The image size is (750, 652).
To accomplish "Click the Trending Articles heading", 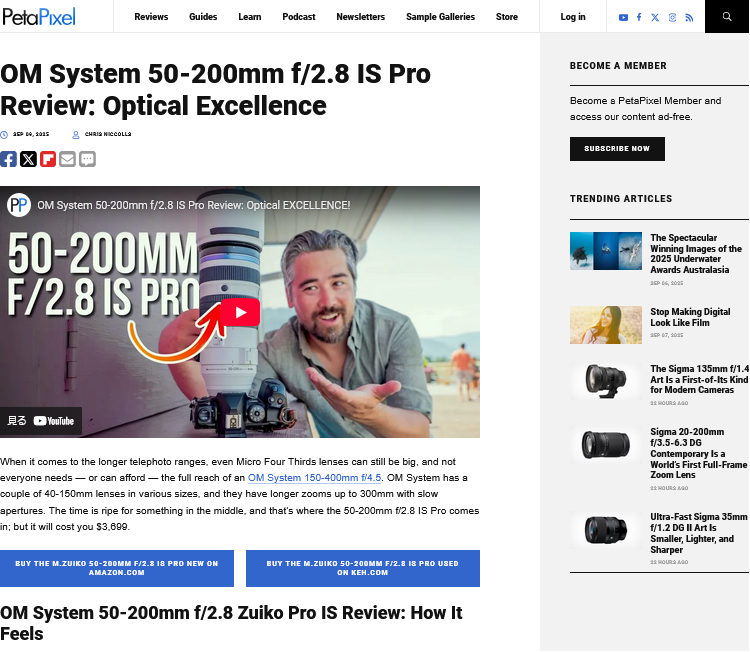I will 621,199.
